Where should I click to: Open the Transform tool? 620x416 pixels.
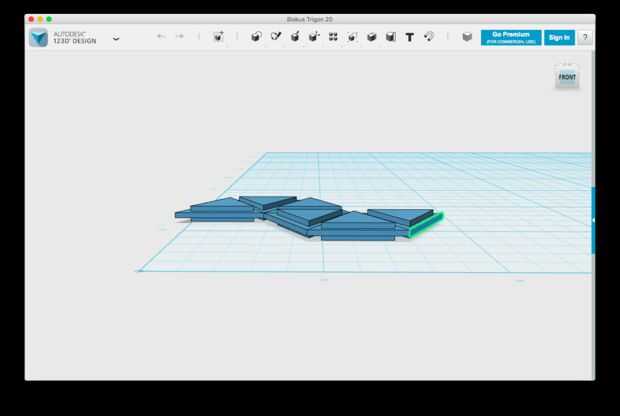coord(218,37)
